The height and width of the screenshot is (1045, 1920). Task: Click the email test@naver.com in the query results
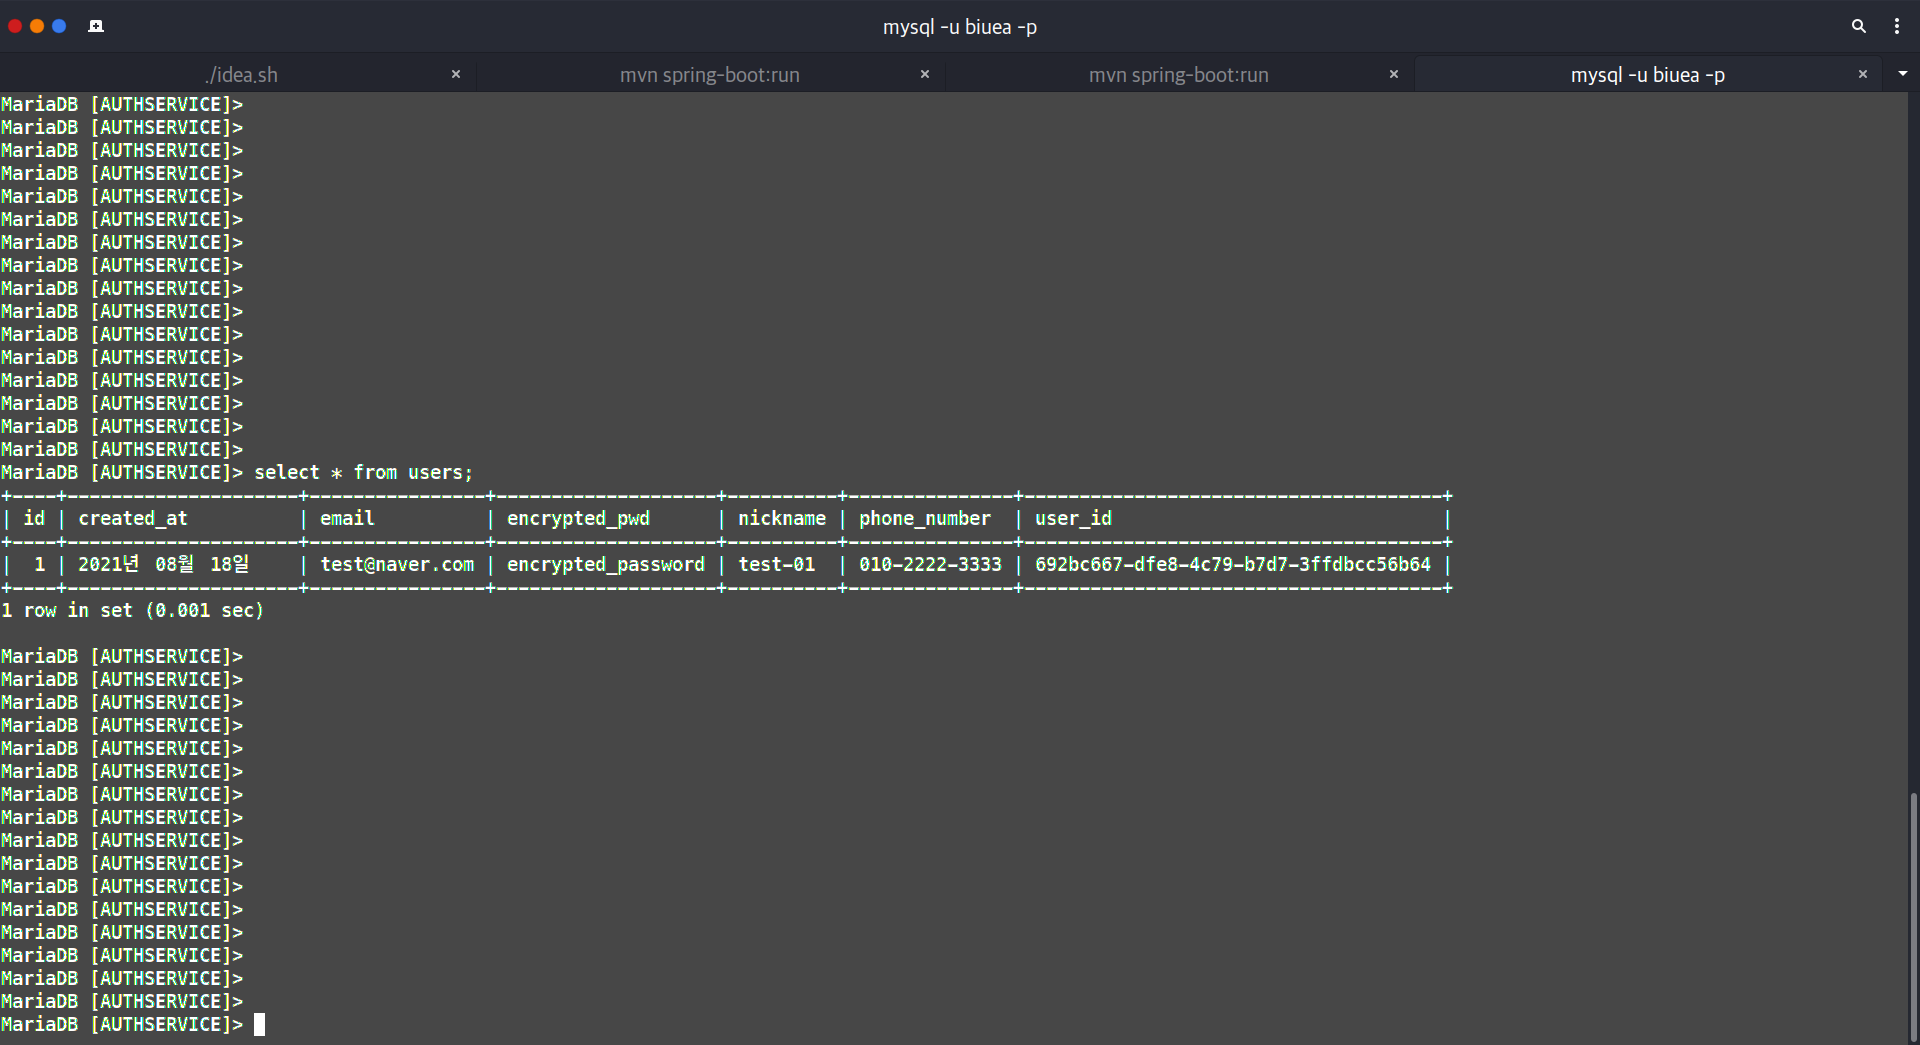(397, 564)
